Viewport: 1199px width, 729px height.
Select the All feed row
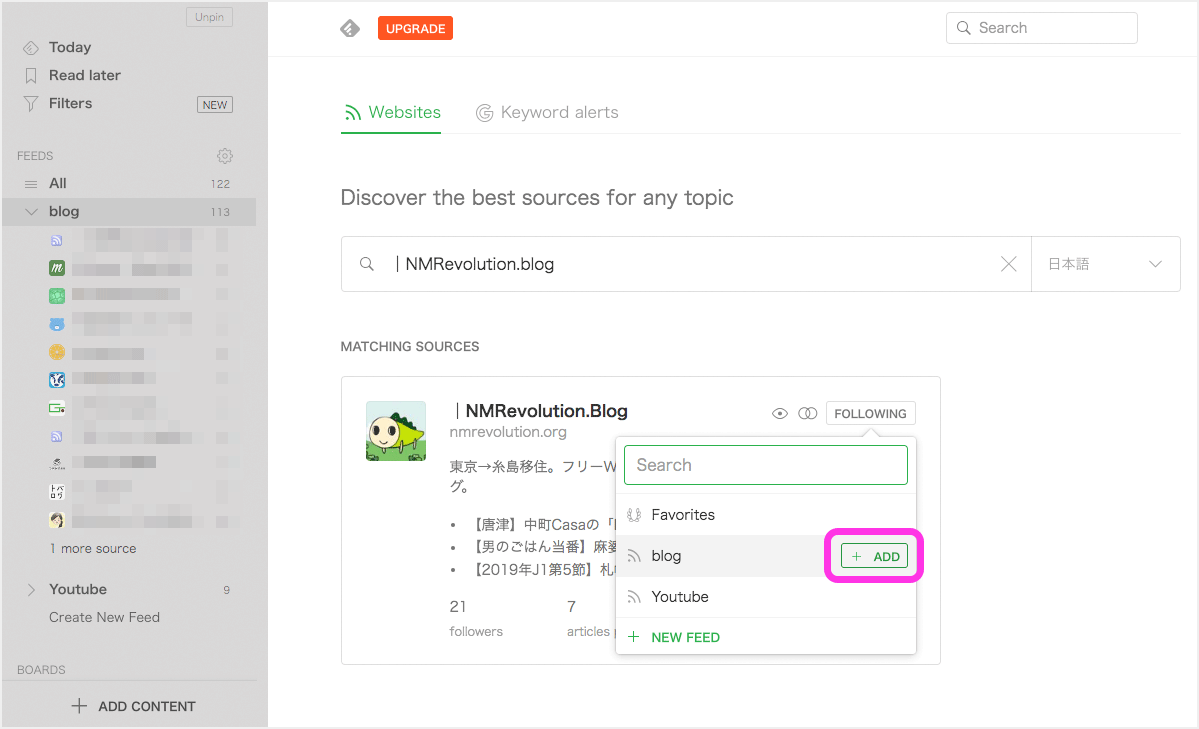[128, 184]
